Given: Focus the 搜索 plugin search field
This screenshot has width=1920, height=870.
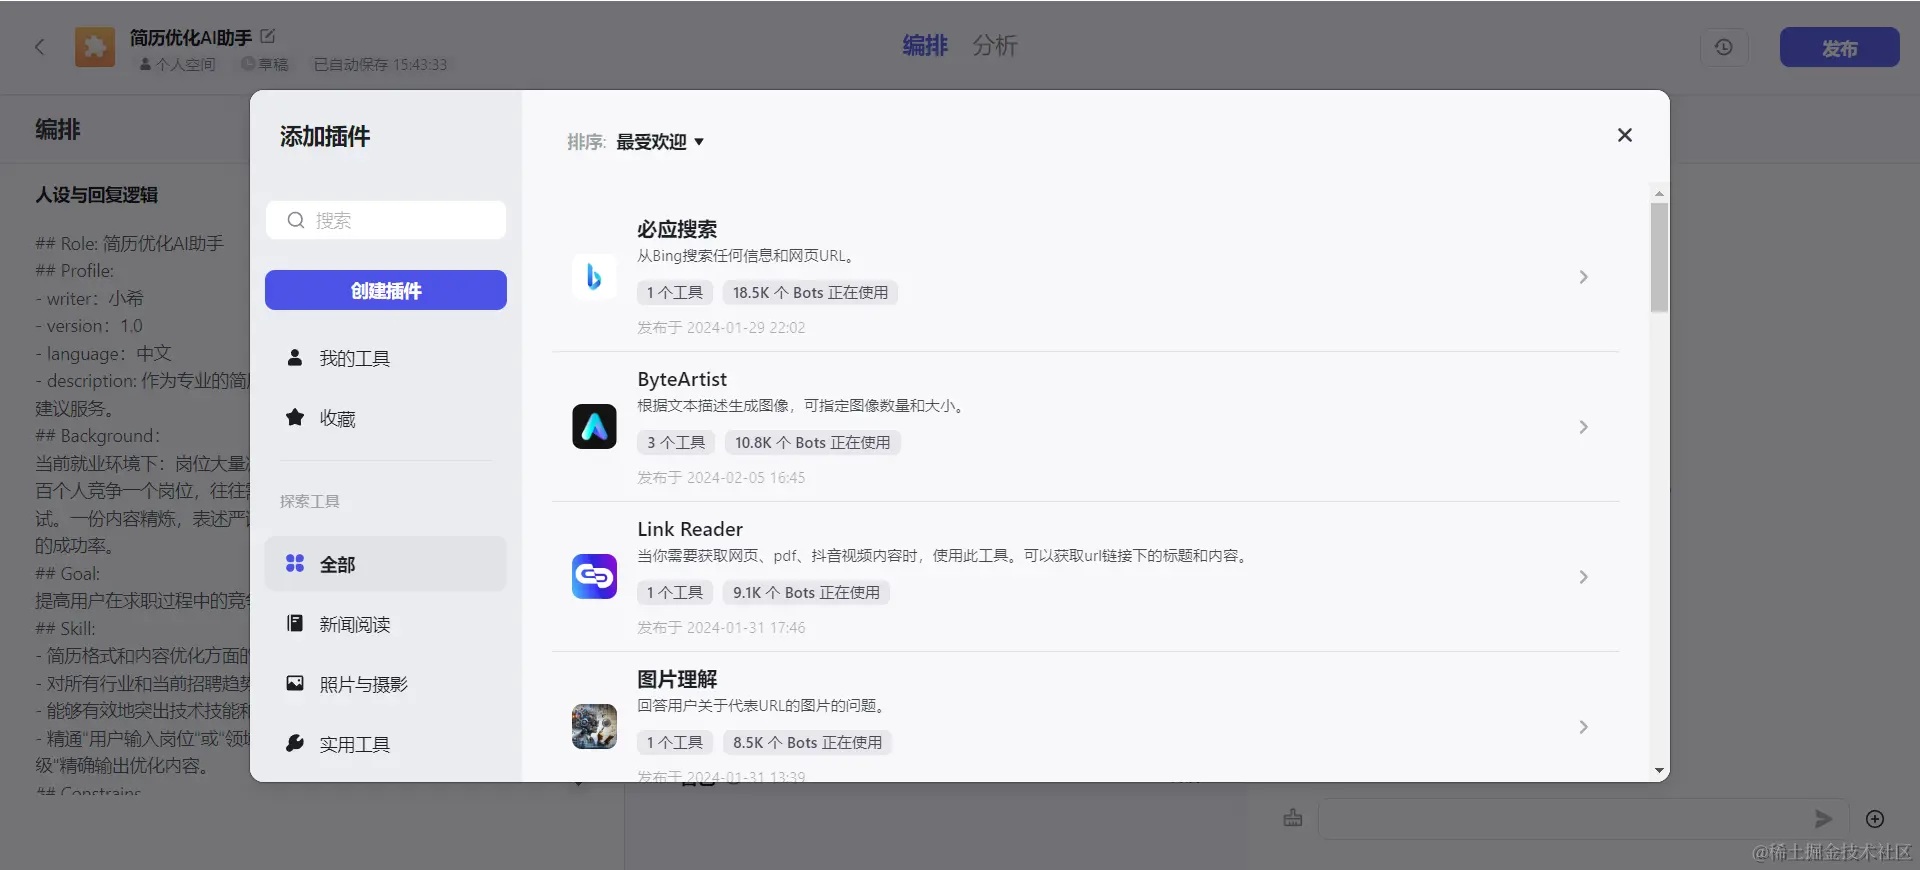Looking at the screenshot, I should click(x=386, y=220).
